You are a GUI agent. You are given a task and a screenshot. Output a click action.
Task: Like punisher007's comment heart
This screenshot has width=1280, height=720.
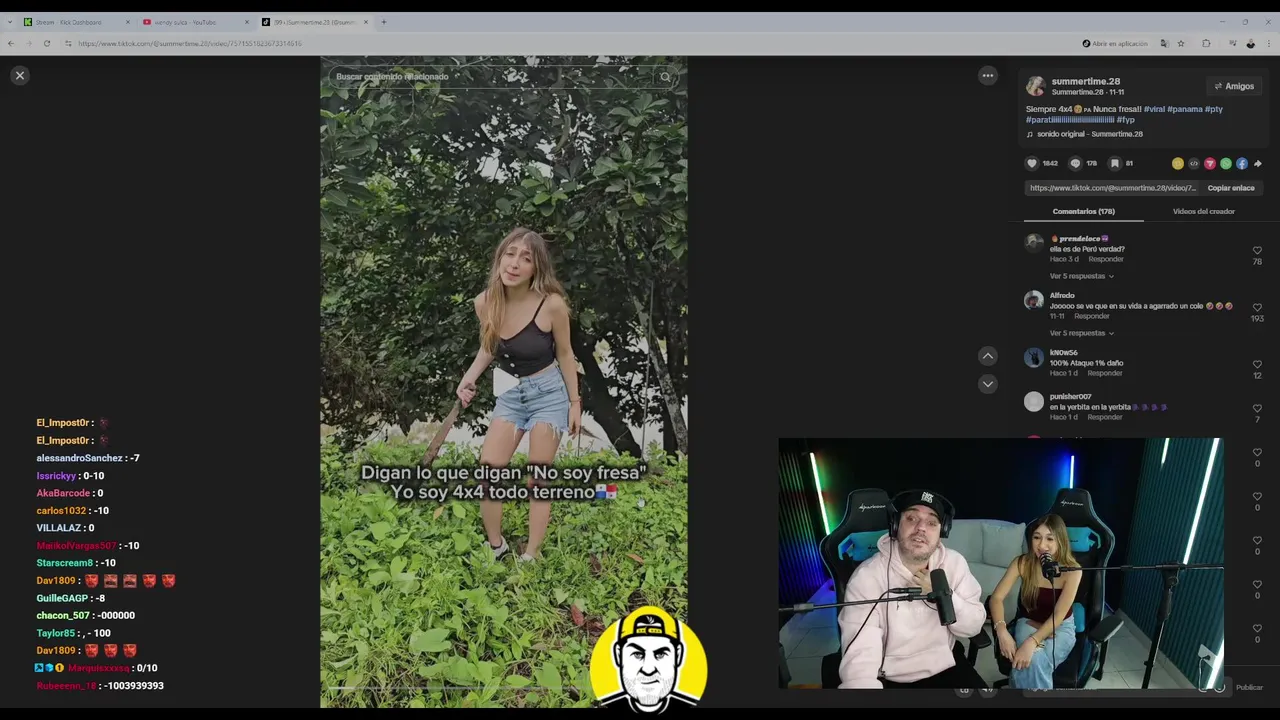coord(1257,408)
